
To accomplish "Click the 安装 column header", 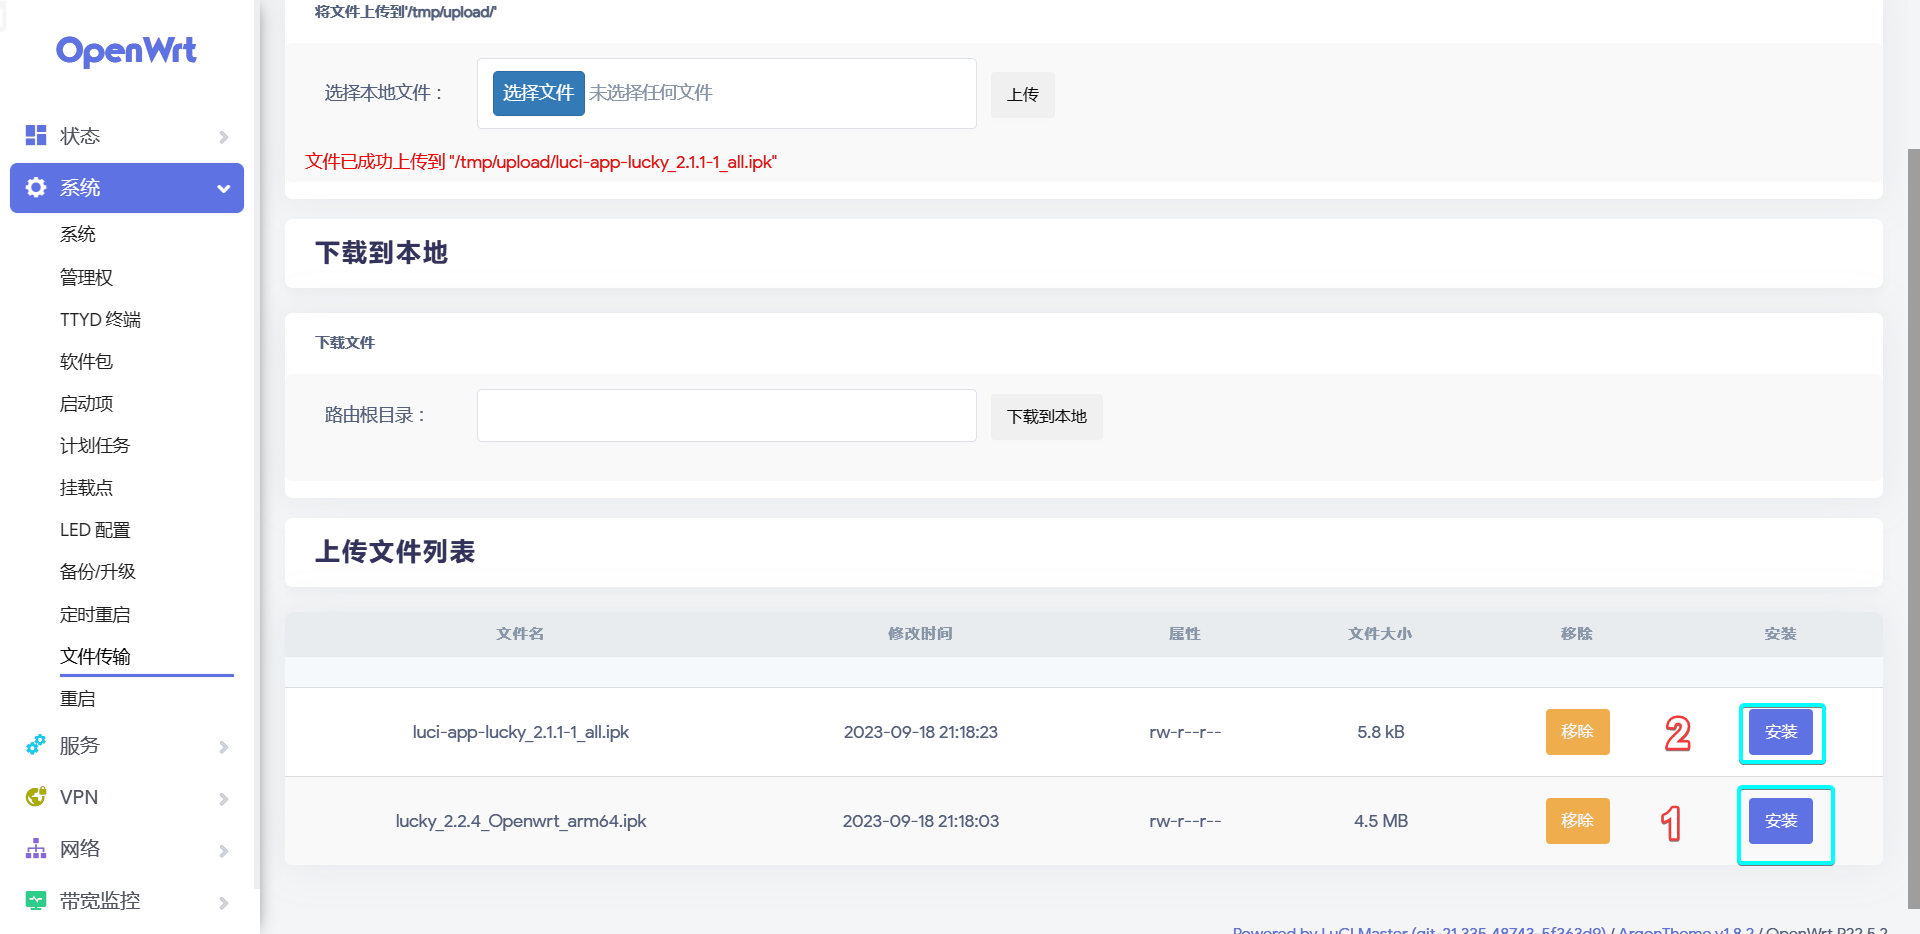I will pyautogui.click(x=1780, y=634).
